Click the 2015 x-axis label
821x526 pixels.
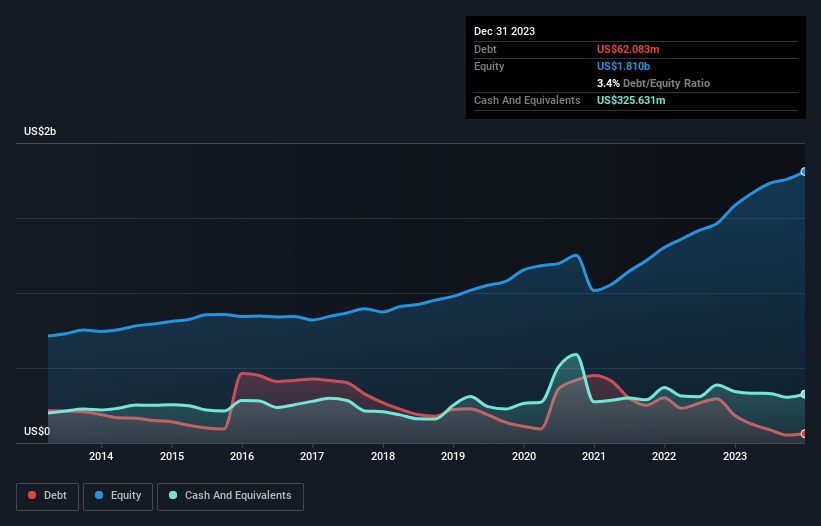(172, 456)
